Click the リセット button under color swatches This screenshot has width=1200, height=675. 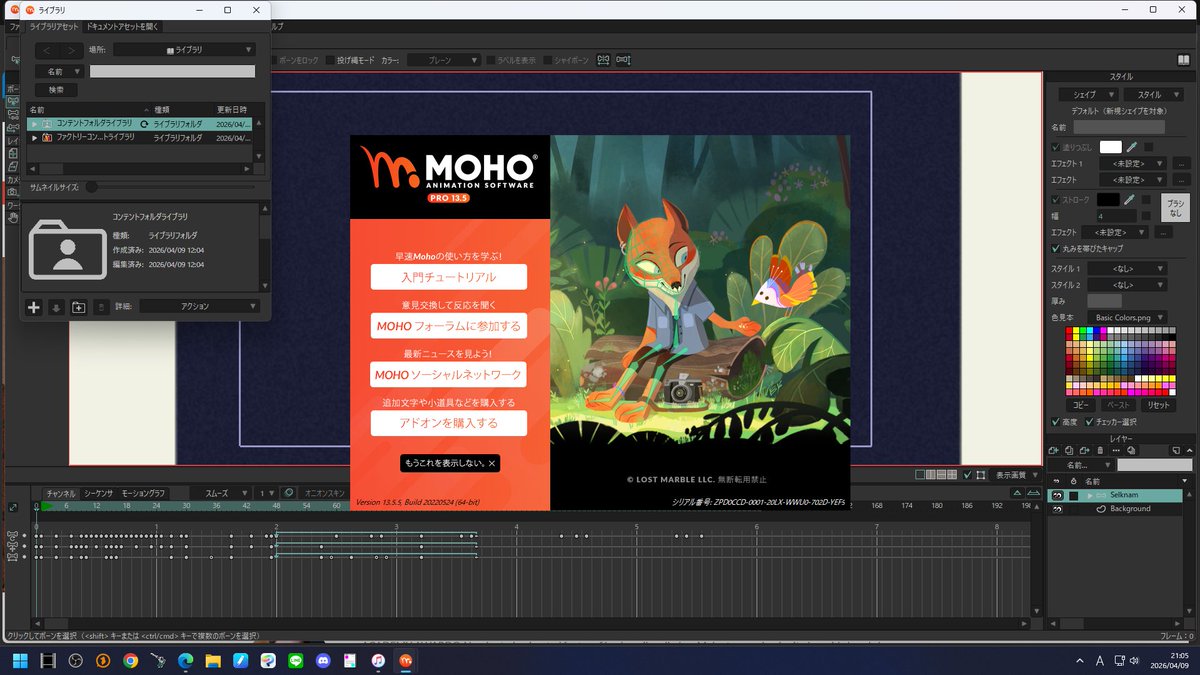click(1159, 405)
